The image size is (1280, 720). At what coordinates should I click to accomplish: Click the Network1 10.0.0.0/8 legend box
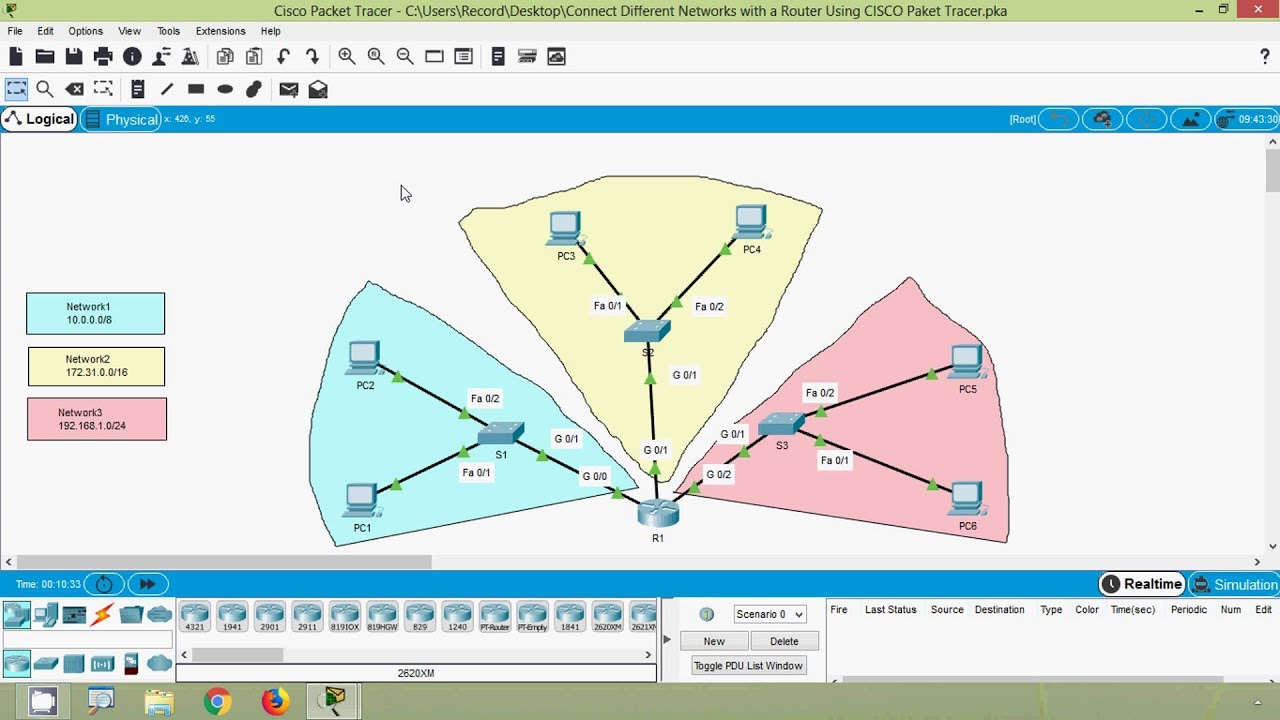point(96,313)
